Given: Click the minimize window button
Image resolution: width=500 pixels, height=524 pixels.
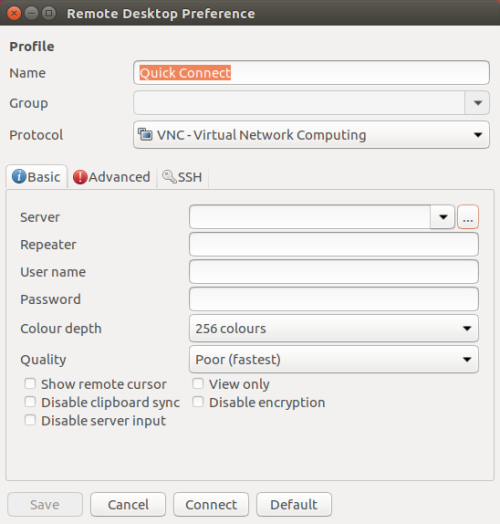Looking at the screenshot, I should [31, 13].
